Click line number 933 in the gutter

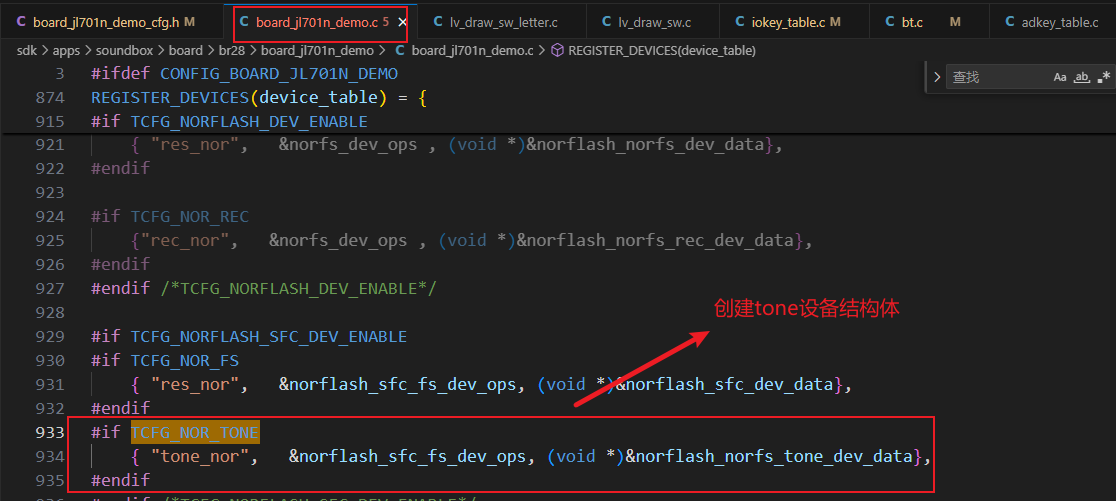click(x=50, y=432)
